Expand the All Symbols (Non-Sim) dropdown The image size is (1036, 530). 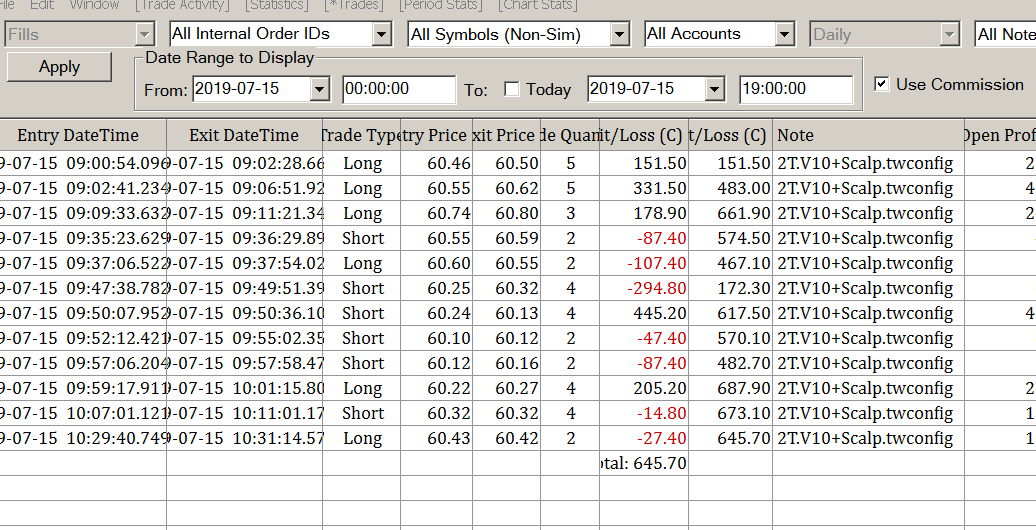620,34
